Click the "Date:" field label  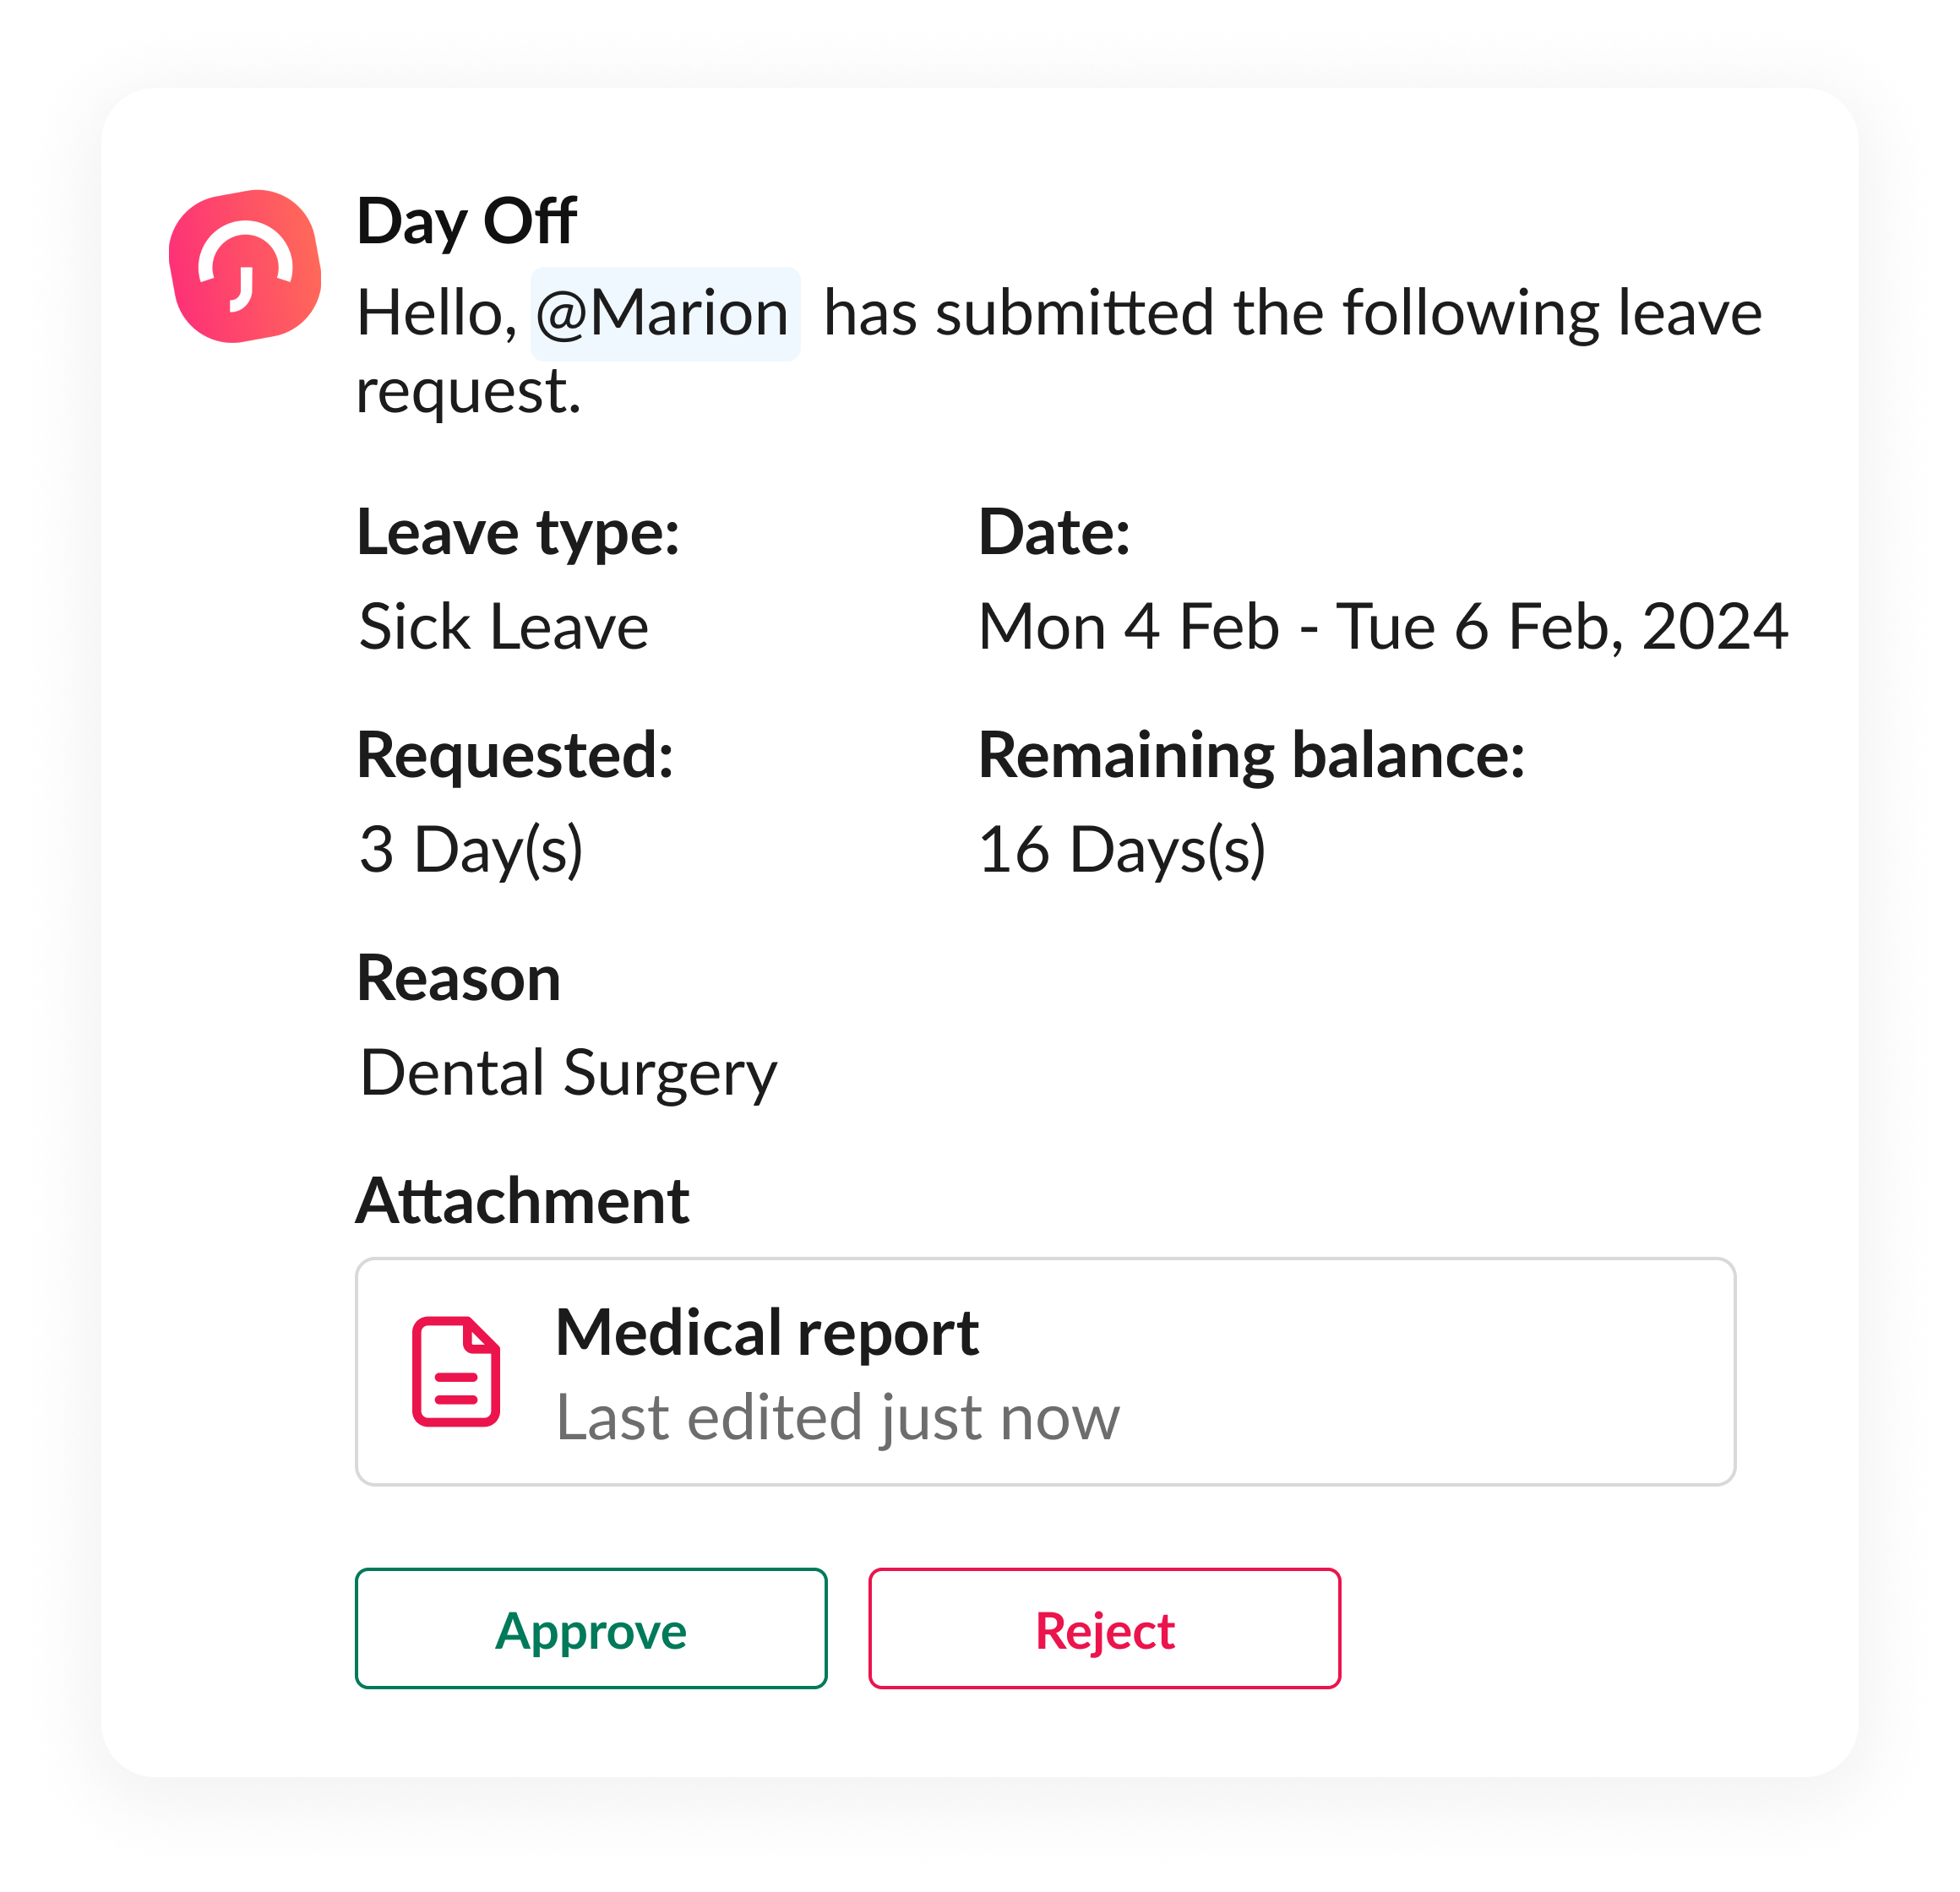[1054, 532]
